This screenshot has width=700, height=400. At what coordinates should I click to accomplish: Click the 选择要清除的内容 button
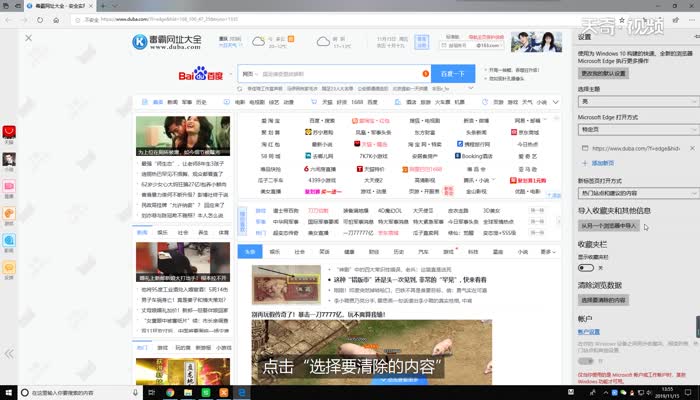point(603,300)
